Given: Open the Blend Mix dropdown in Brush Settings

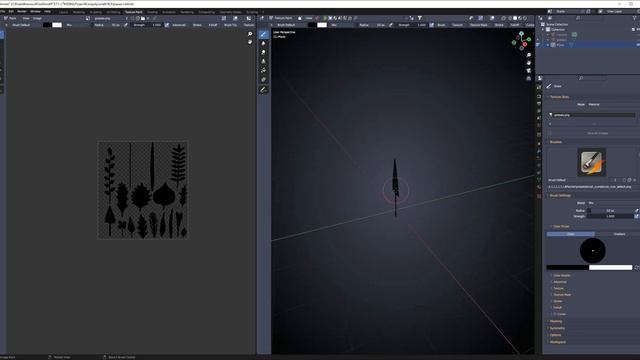Looking at the screenshot, I should click(x=612, y=203).
